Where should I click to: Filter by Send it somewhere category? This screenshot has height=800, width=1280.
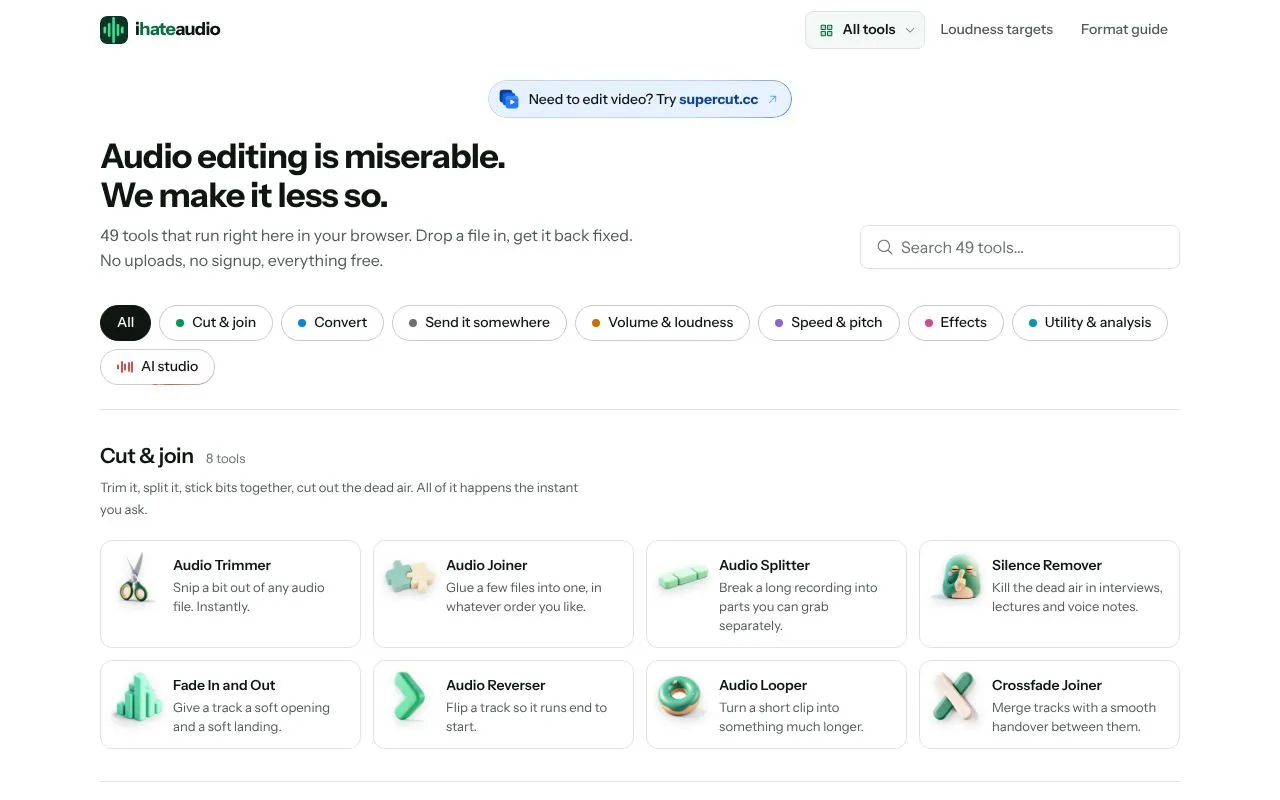pos(479,323)
